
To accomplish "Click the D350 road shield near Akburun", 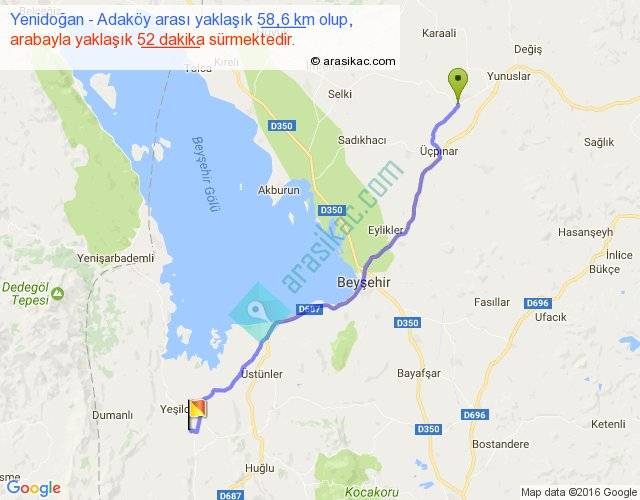I will click(331, 210).
